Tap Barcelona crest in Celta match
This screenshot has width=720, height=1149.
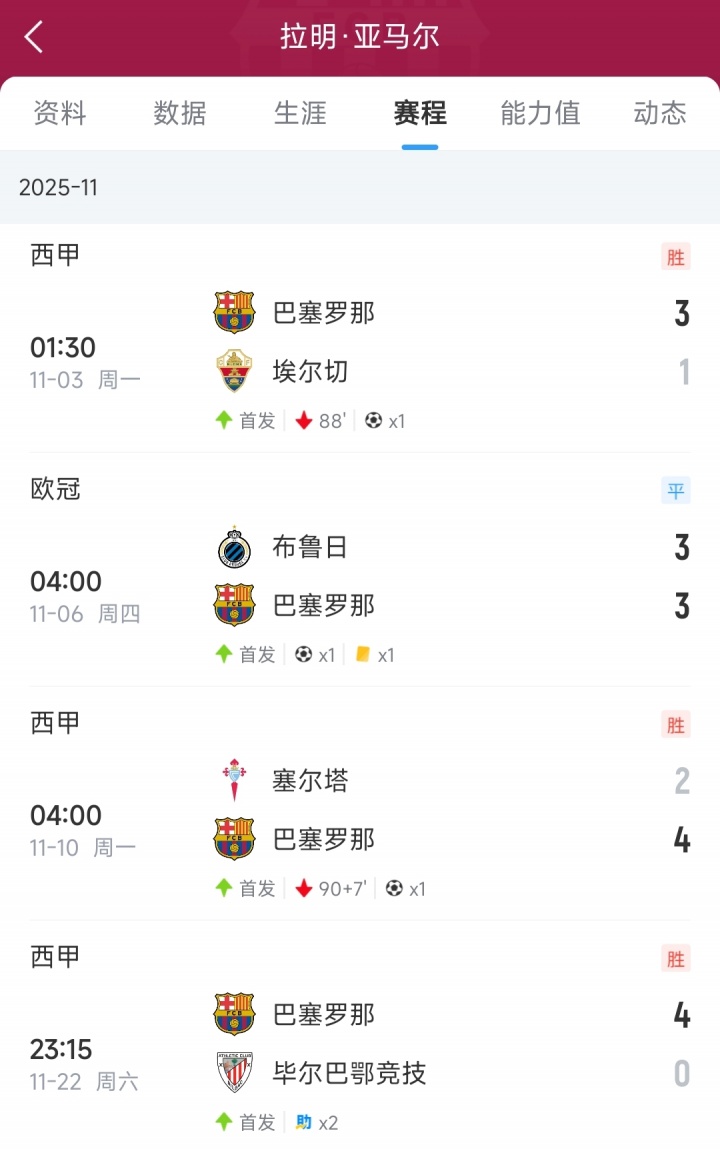(234, 839)
